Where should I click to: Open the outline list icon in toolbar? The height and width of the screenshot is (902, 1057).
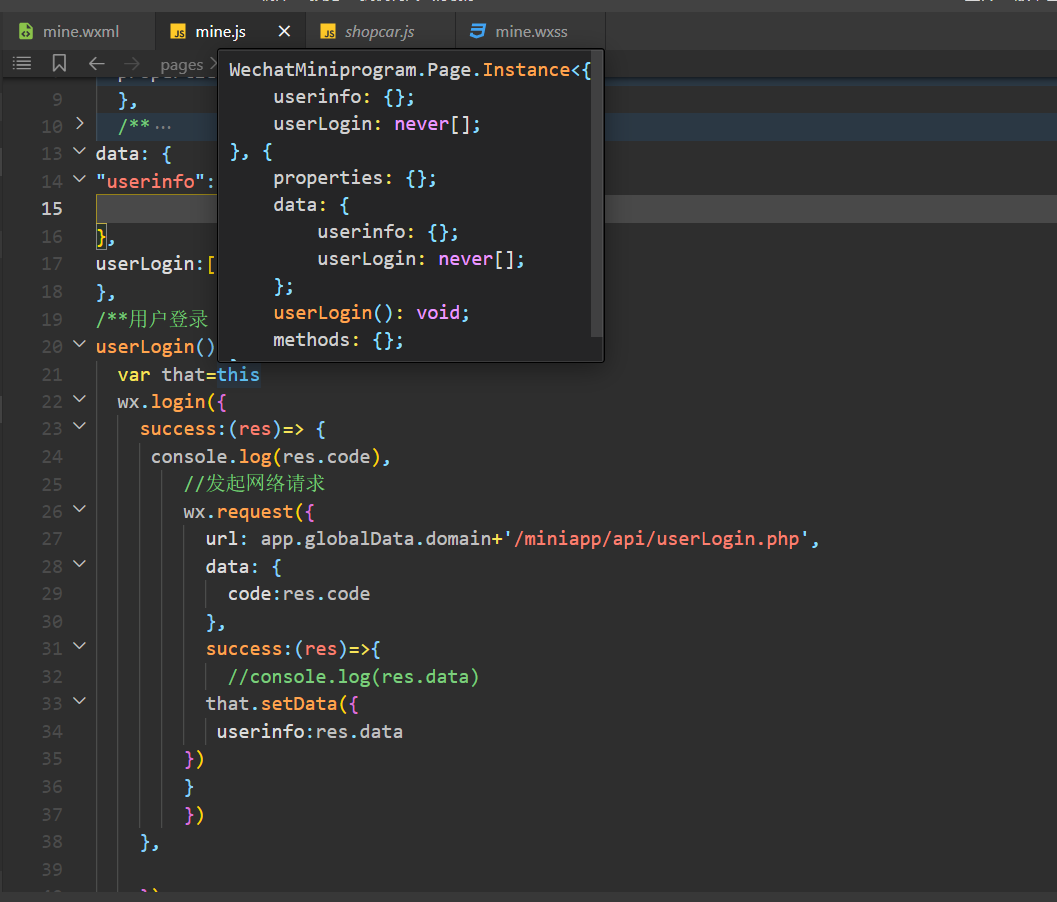(x=22, y=63)
